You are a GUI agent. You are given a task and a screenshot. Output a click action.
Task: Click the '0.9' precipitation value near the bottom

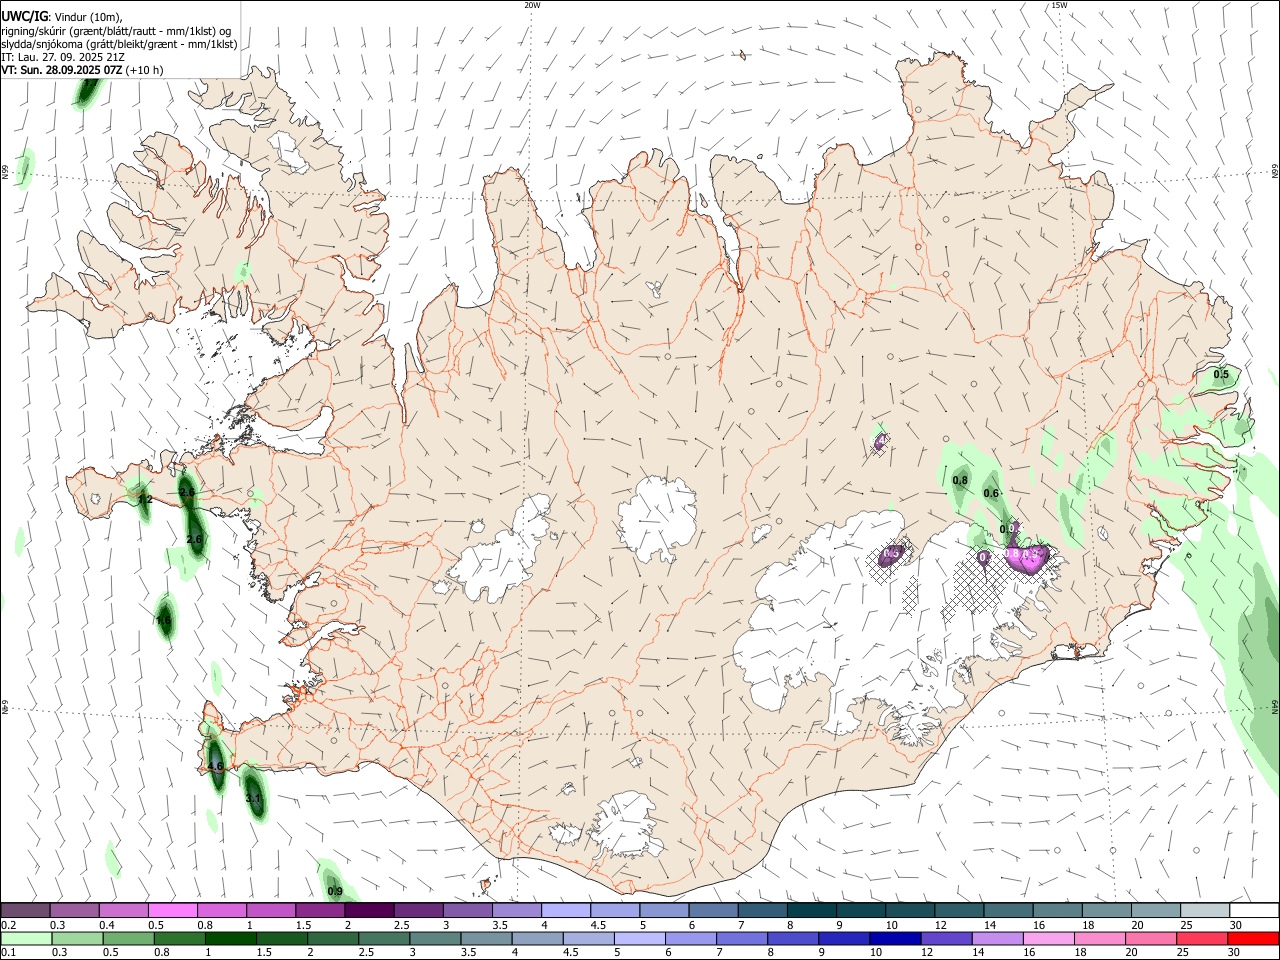[x=336, y=892]
